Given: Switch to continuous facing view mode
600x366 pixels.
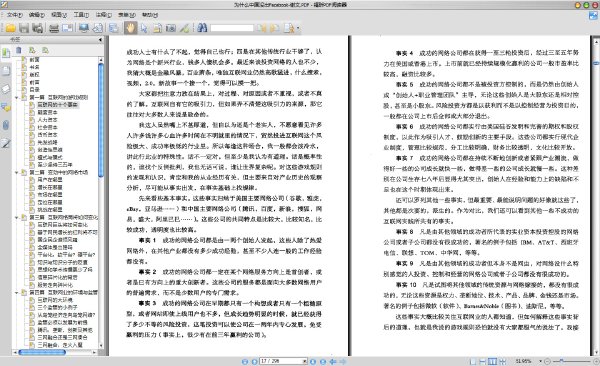Looking at the screenshot, I should pos(502,361).
